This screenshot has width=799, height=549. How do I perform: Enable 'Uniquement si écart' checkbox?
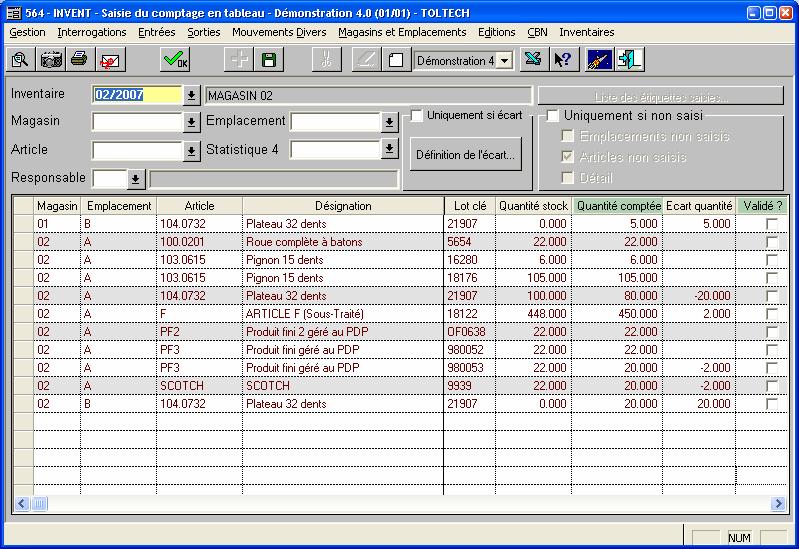pos(417,116)
